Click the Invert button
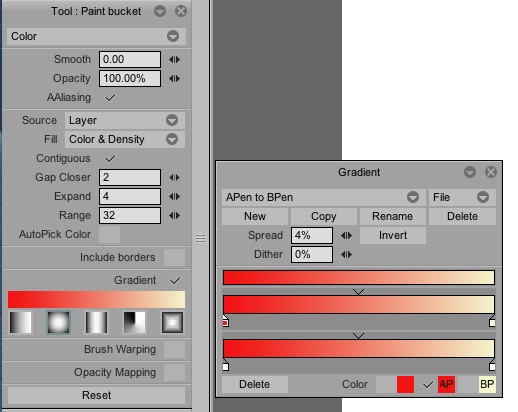 393,235
